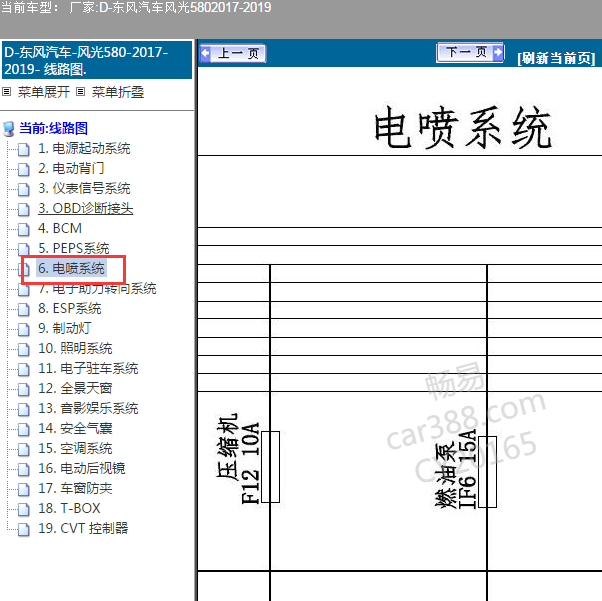Click page icon beside 4. BCM
Screen dimensions: 602x601
(x=24, y=229)
